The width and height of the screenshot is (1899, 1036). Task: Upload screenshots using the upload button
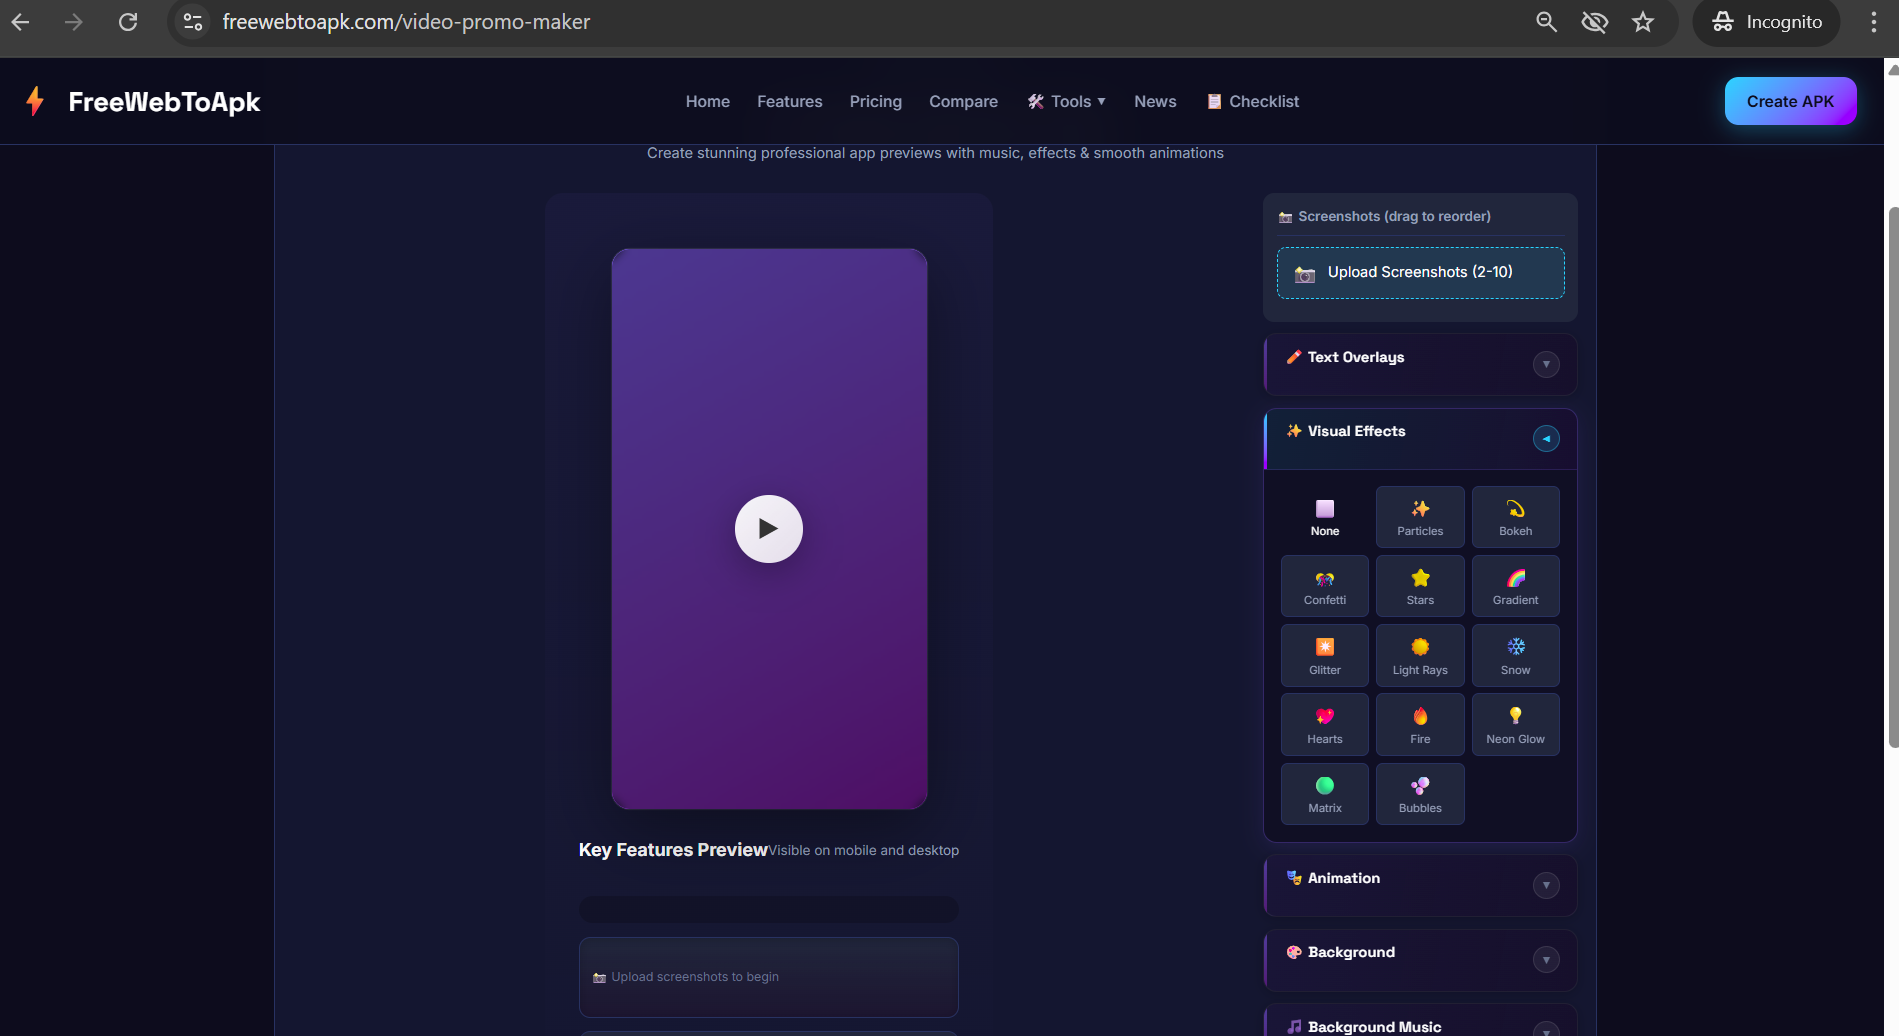(x=1419, y=272)
